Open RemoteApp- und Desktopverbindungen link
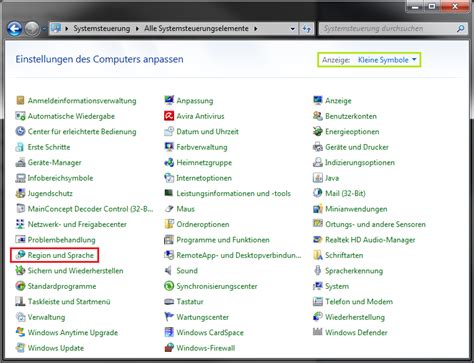The image size is (474, 363). 239,255
